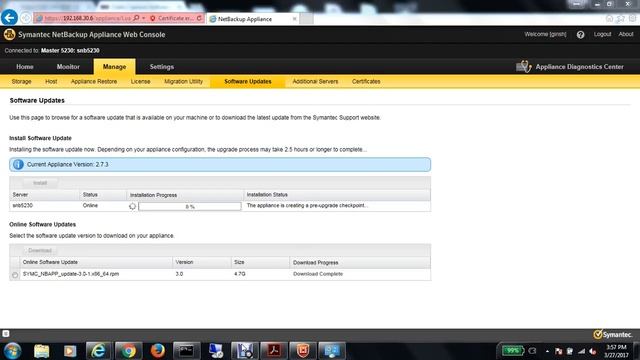Open Additional Servers submenu item
This screenshot has width=640, height=360.
[315, 82]
